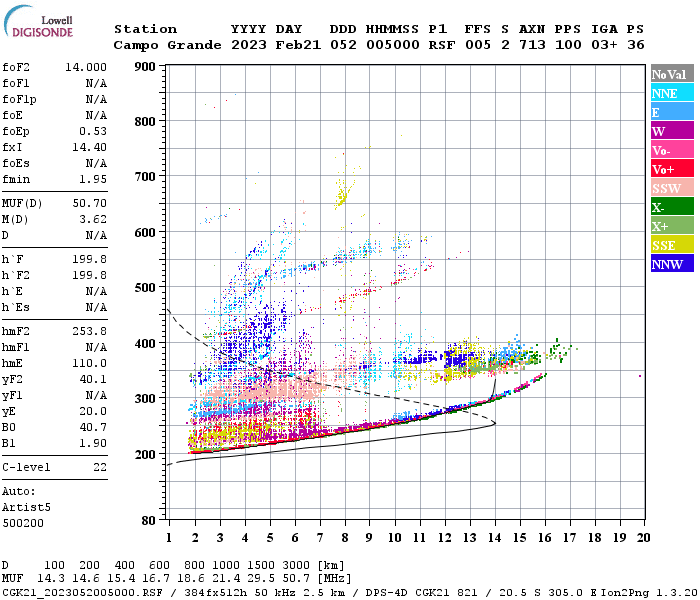Click the foF2 value 14.000
This screenshot has height=600, width=700.
[86, 67]
